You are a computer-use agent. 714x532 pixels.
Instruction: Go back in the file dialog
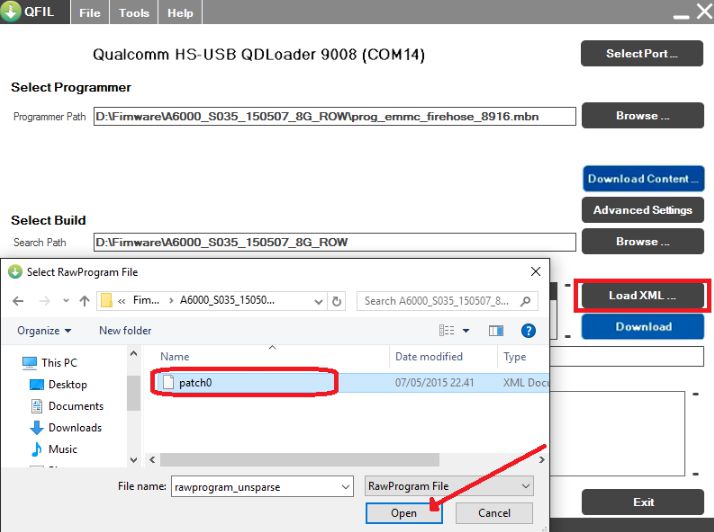click(18, 301)
